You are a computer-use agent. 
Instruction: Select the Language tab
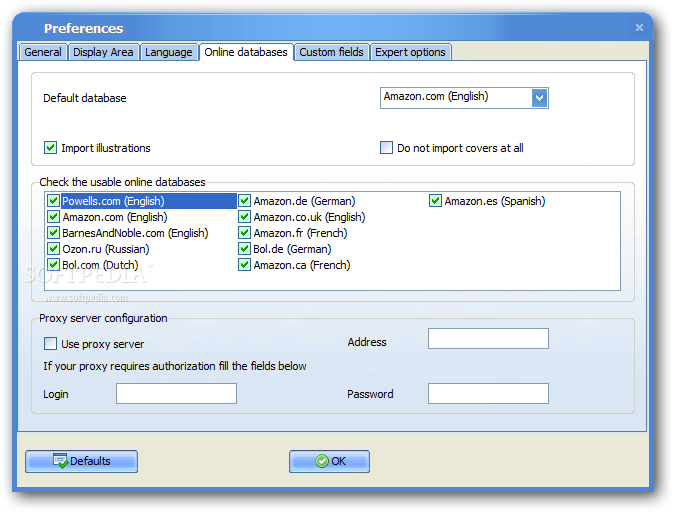[x=168, y=52]
